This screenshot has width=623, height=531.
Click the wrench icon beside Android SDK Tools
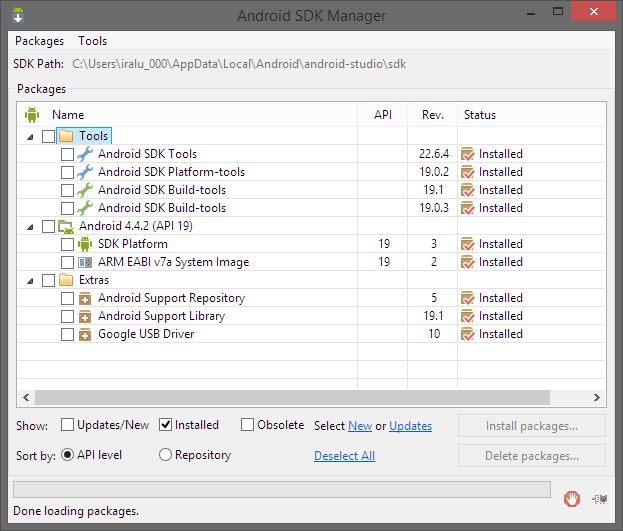point(85,154)
